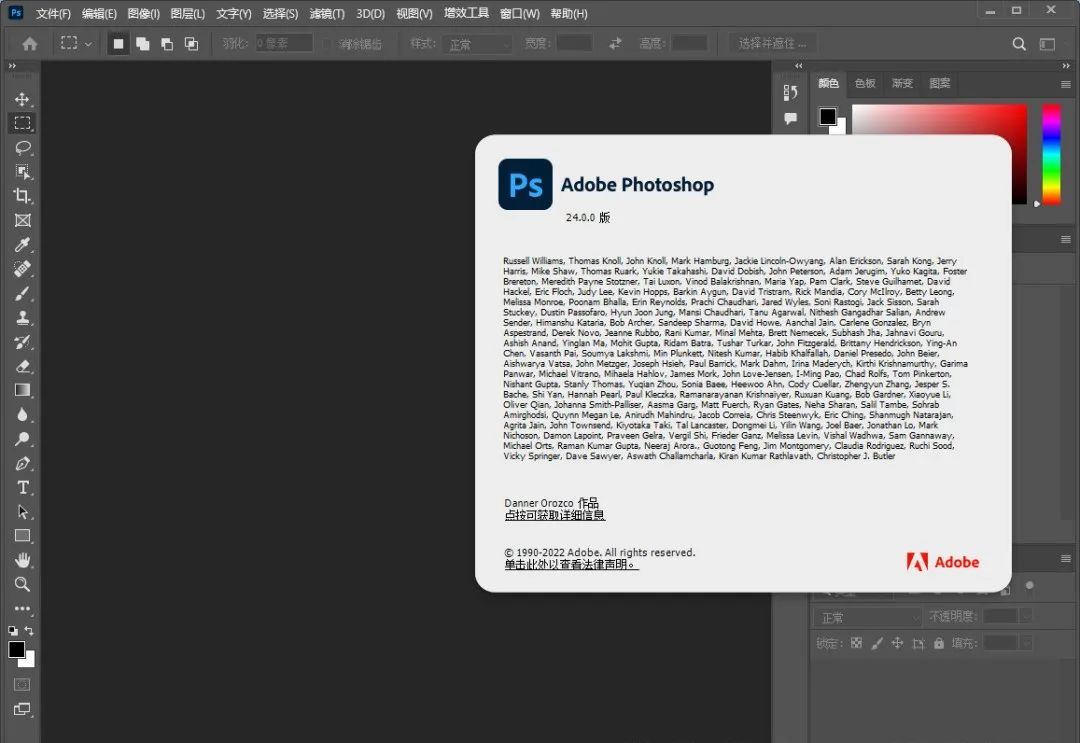Go to the Home screen icon
1080x743 pixels.
[x=30, y=44]
